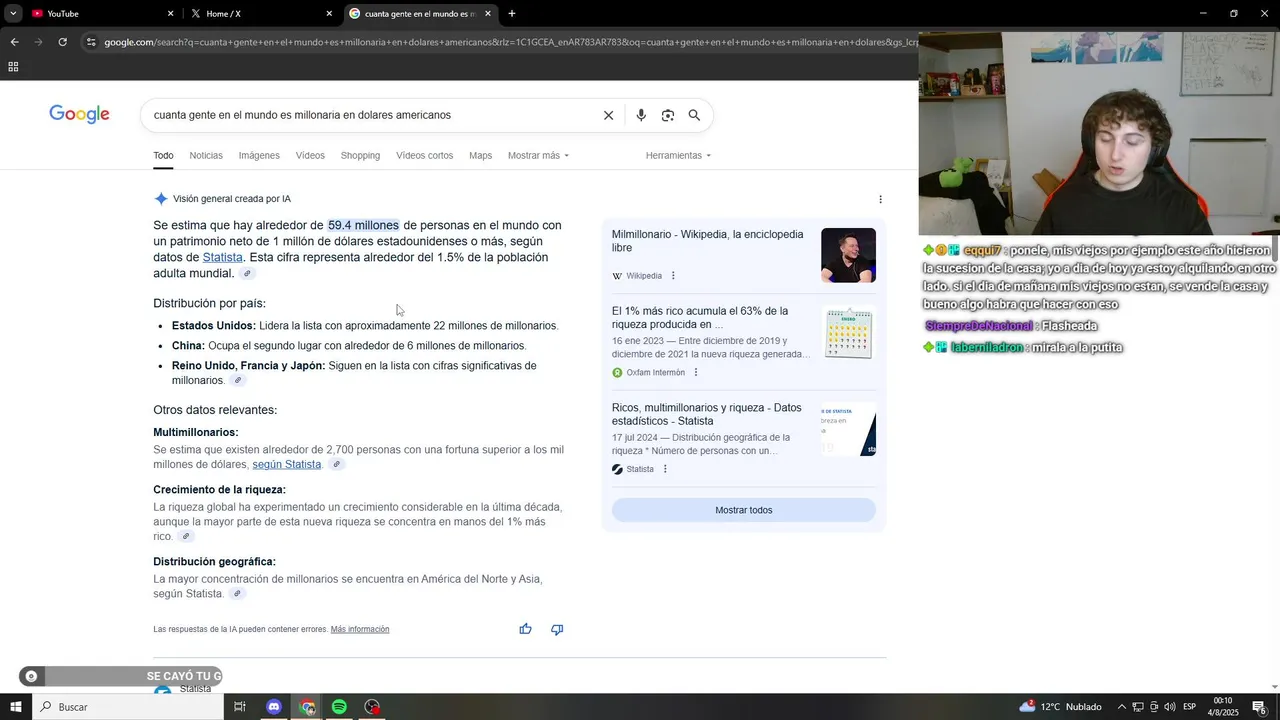Open Milmillonario Wikipedia result

[707, 241]
